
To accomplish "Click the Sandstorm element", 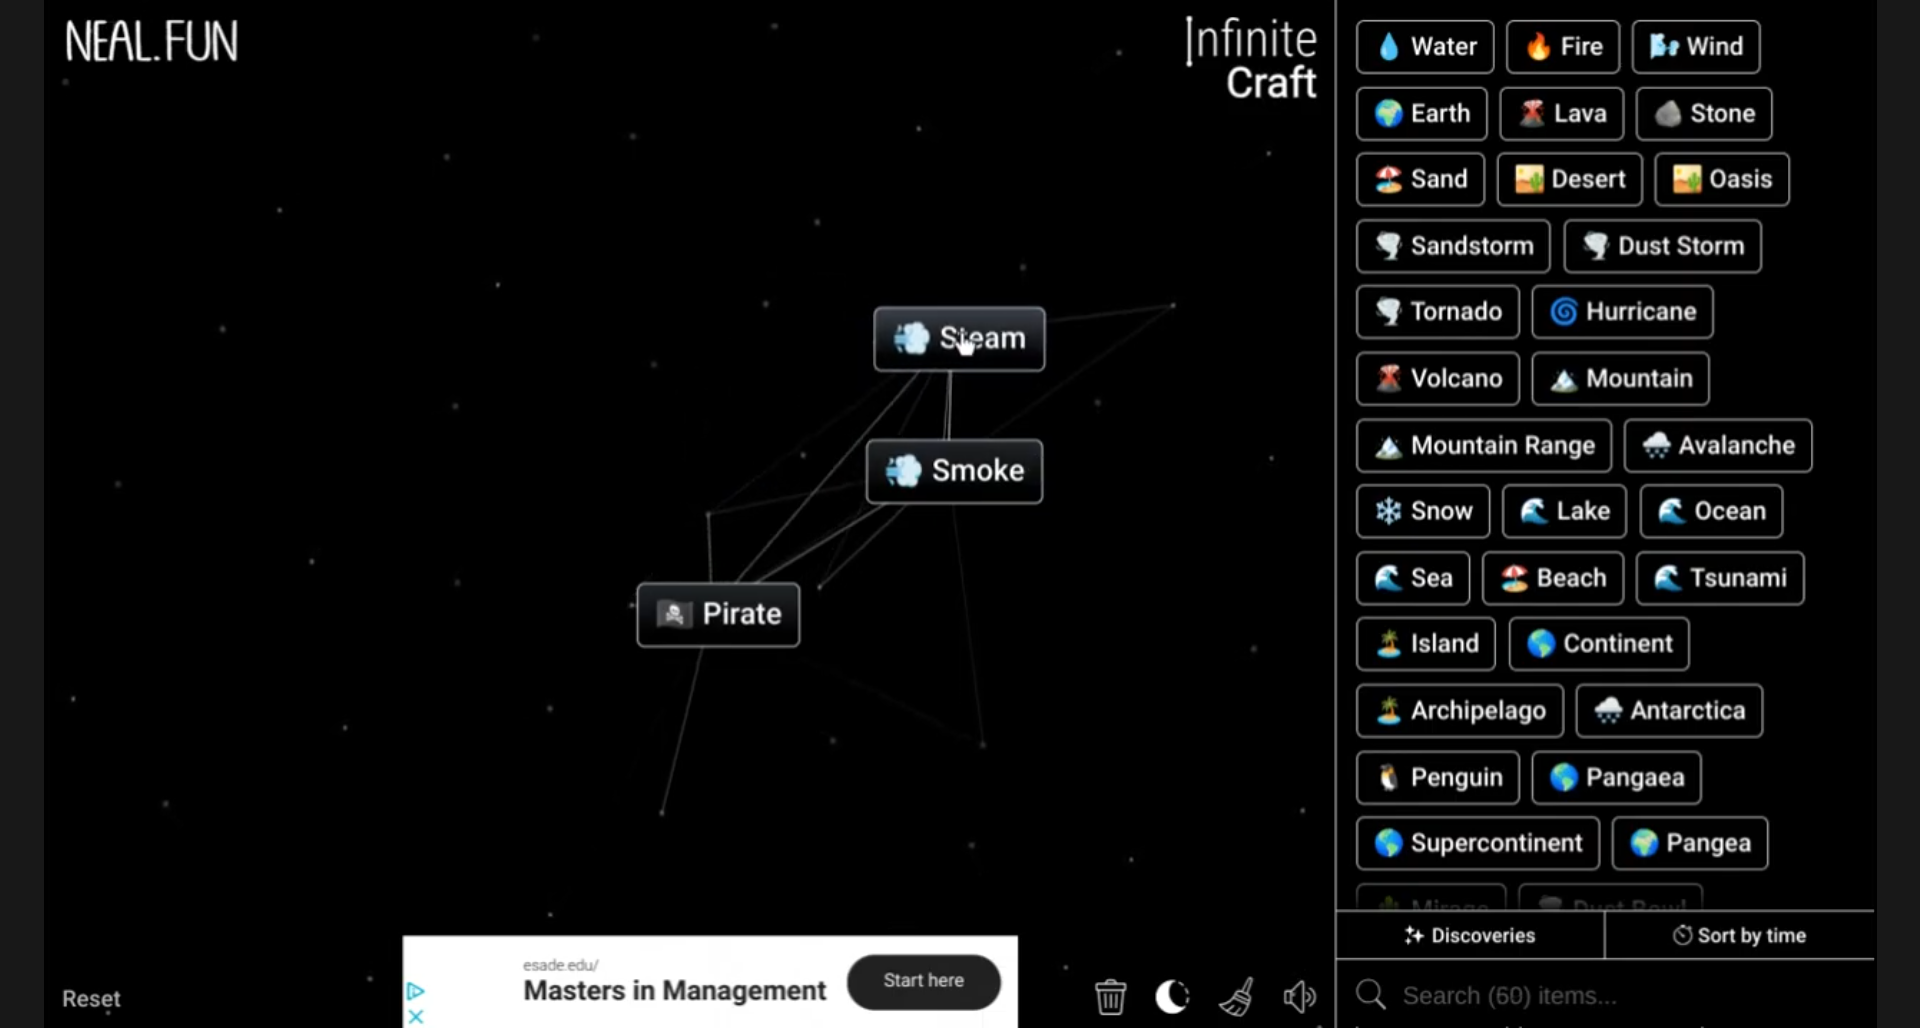I will click(x=1453, y=246).
